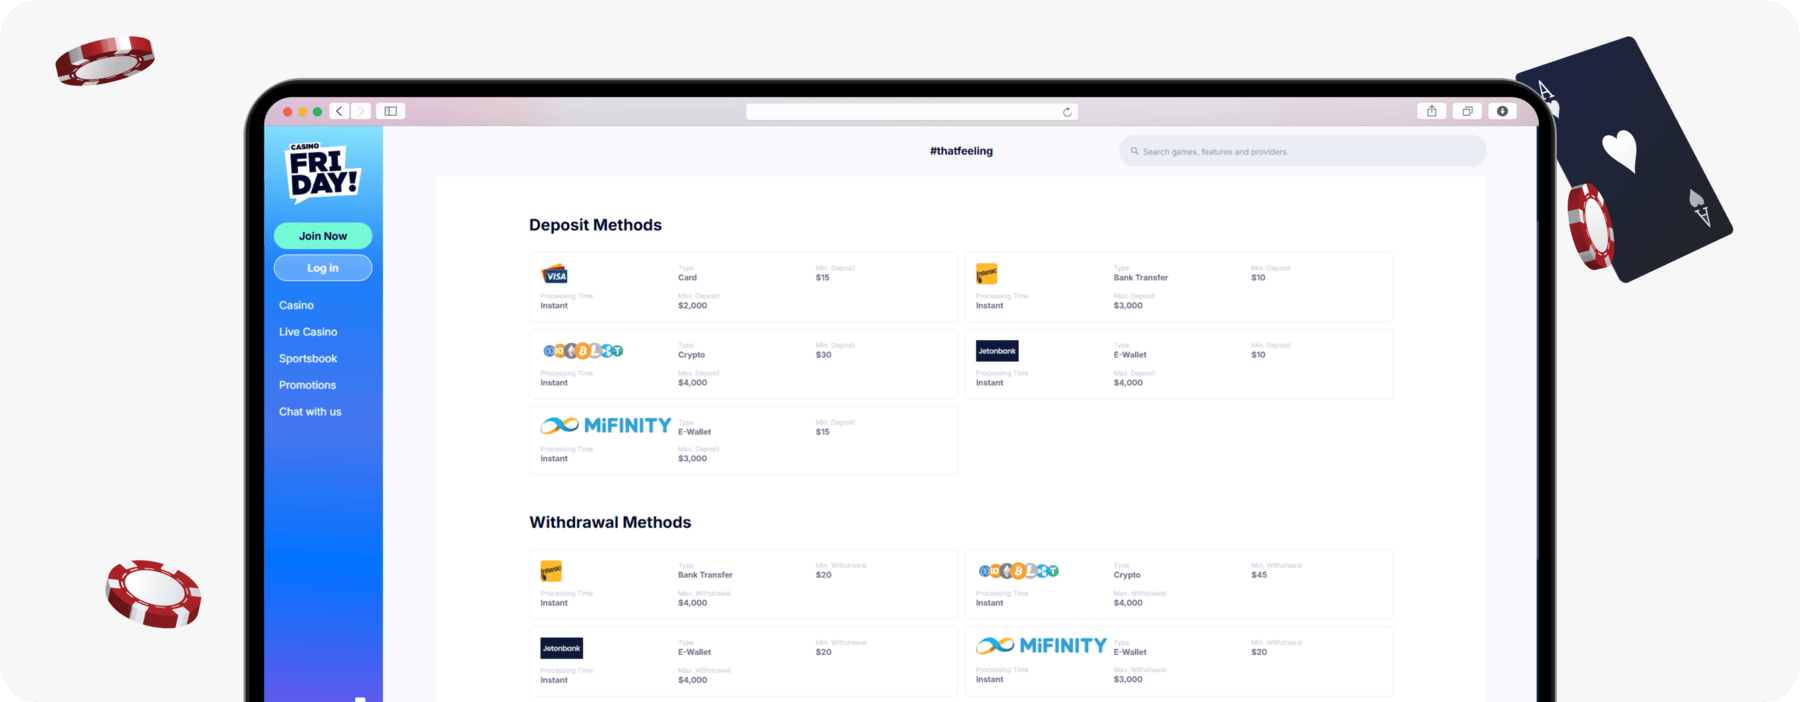Click the search magnifier icon
The height and width of the screenshot is (702, 1800).
coord(1135,151)
